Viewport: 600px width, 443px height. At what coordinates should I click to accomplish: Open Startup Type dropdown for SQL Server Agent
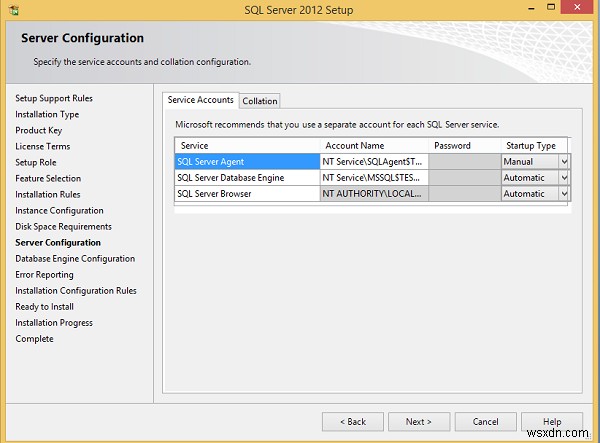(564, 162)
